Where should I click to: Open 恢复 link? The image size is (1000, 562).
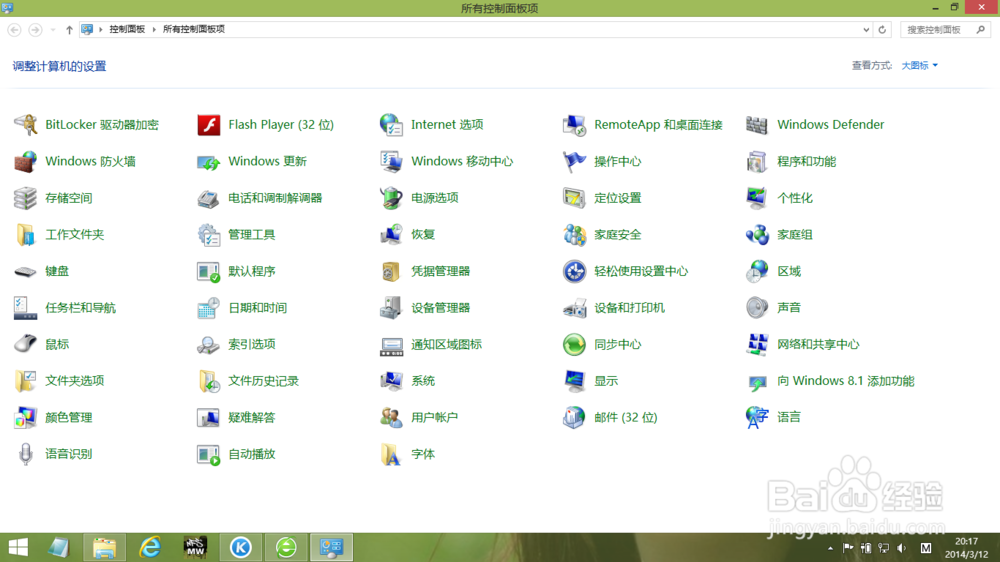coord(423,235)
